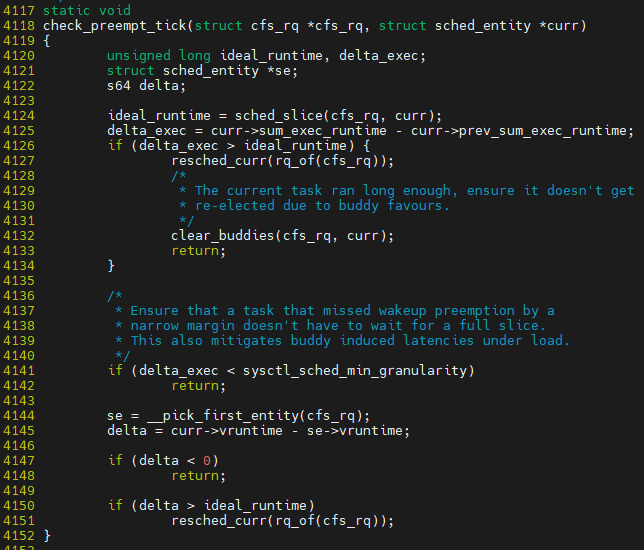This screenshot has height=550, width=644.
Task: Click the clear_buddies(cfs_rq, curr) call
Action: click(x=282, y=236)
